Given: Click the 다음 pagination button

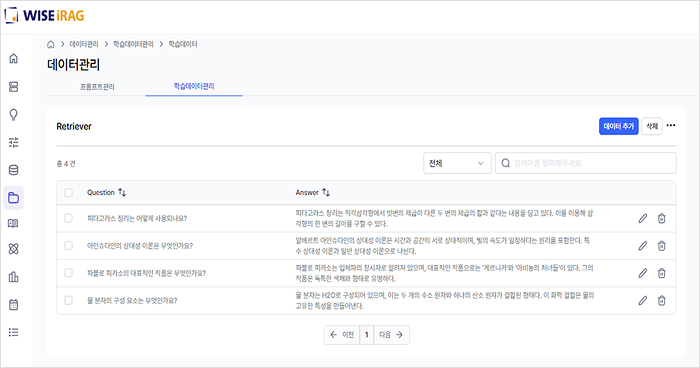Looking at the screenshot, I should 391,335.
